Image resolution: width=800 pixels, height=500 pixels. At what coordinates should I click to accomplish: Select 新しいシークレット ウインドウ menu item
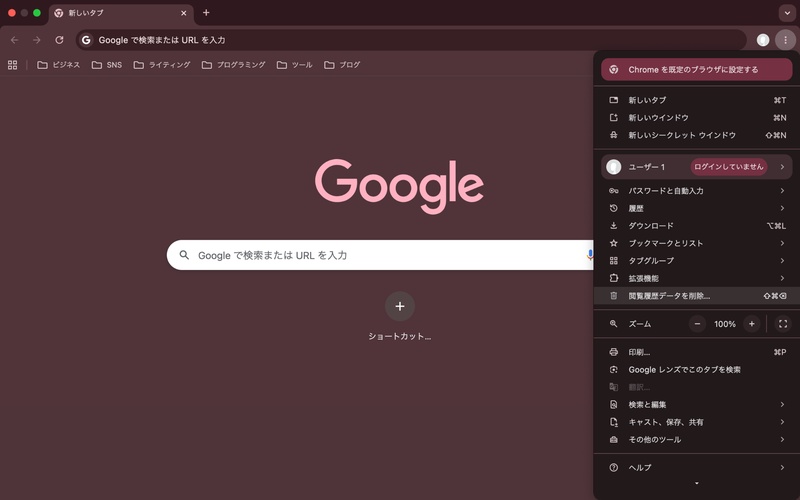[x=696, y=135]
